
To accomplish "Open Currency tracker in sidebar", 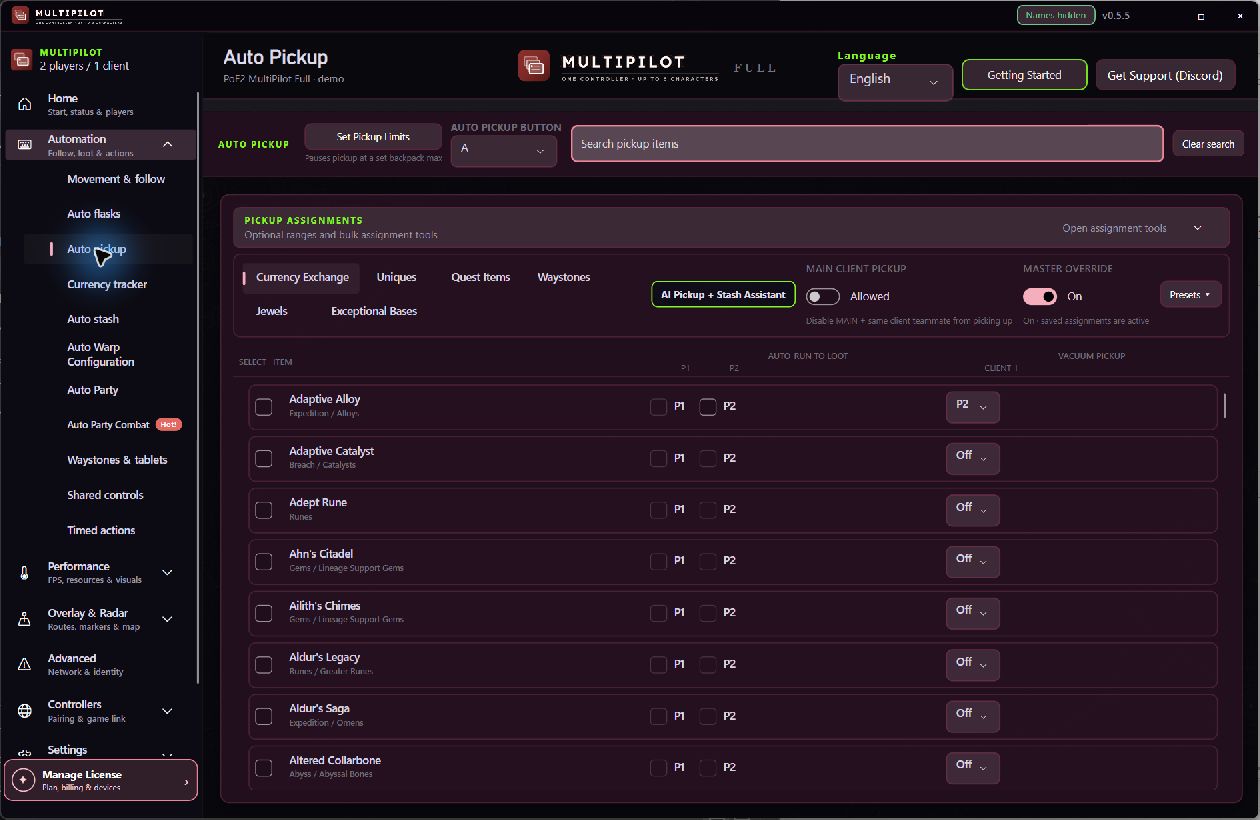I will coord(107,285).
